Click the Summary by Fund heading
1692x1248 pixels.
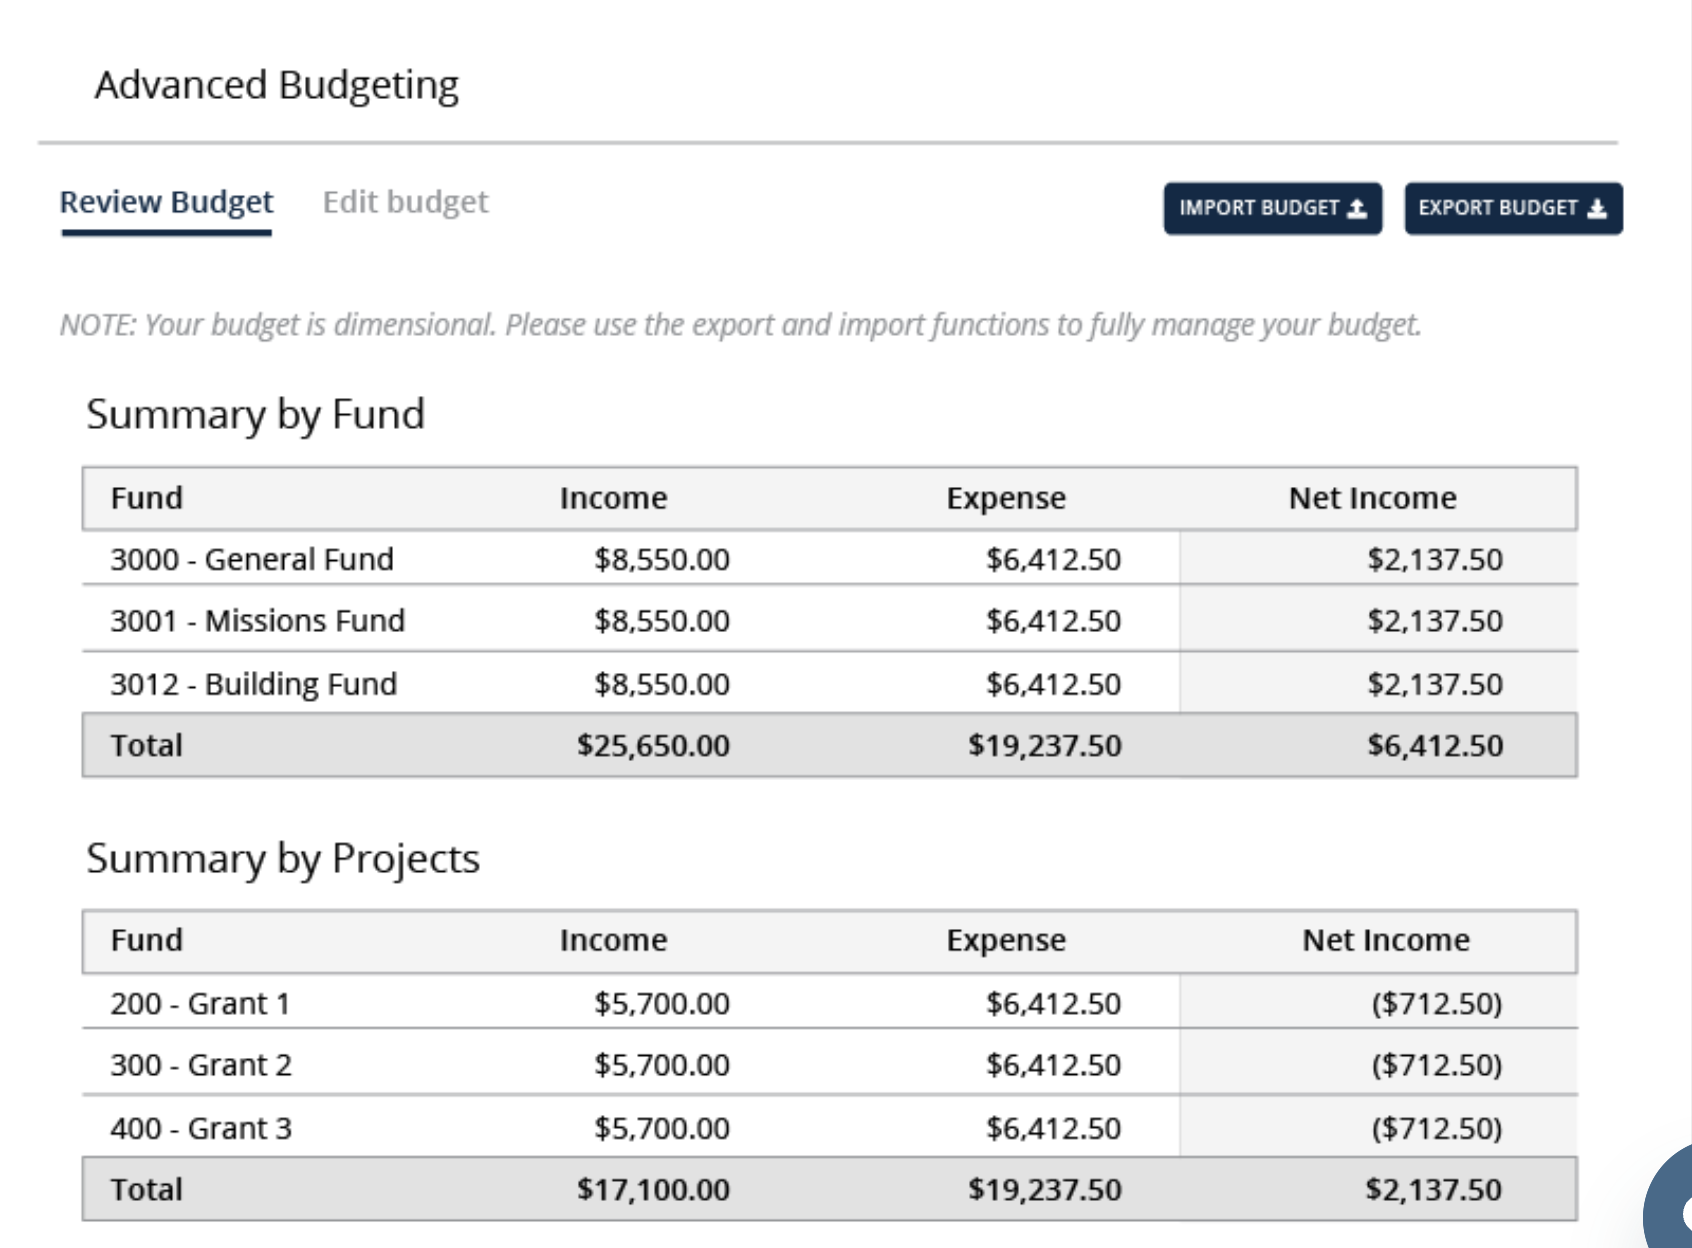click(256, 415)
